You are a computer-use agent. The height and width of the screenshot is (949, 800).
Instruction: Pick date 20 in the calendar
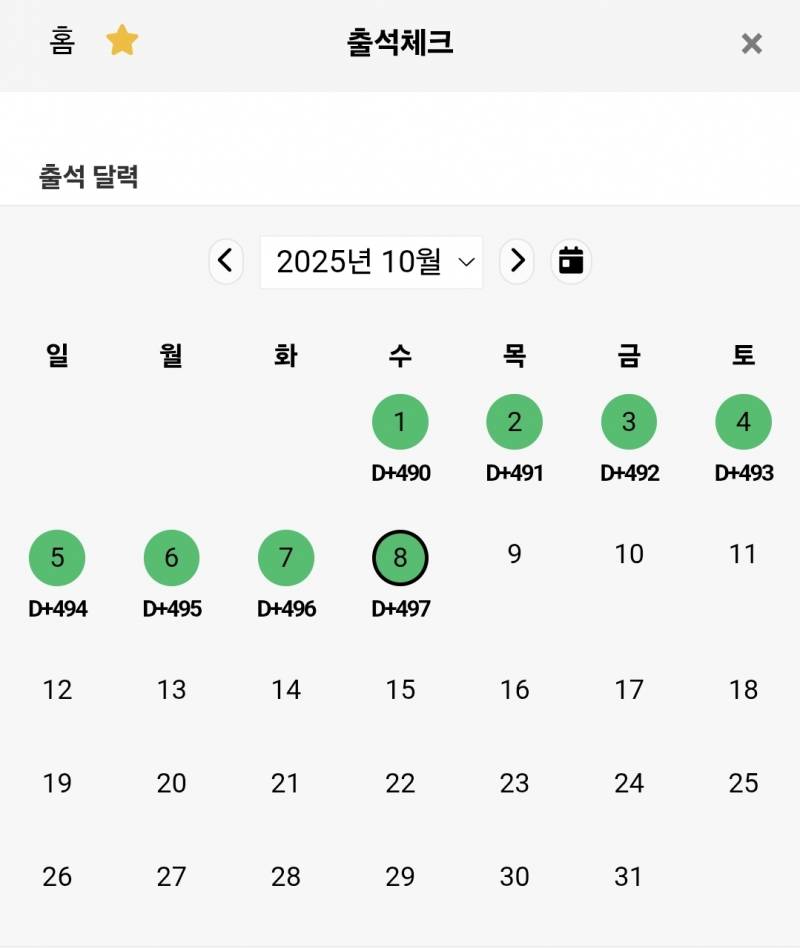(171, 783)
